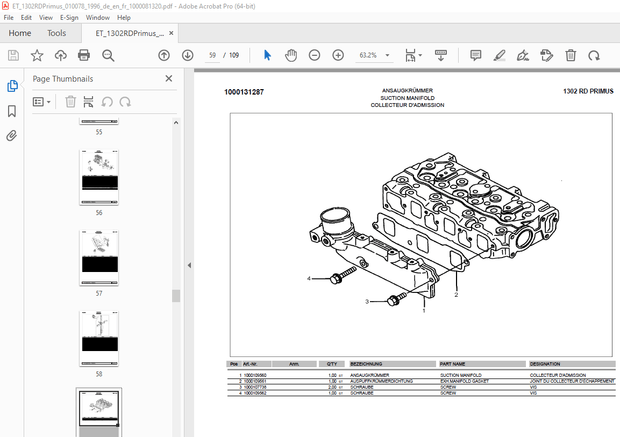This screenshot has width=620, height=437.
Task: Click the Save file icon
Action: click(x=13, y=55)
